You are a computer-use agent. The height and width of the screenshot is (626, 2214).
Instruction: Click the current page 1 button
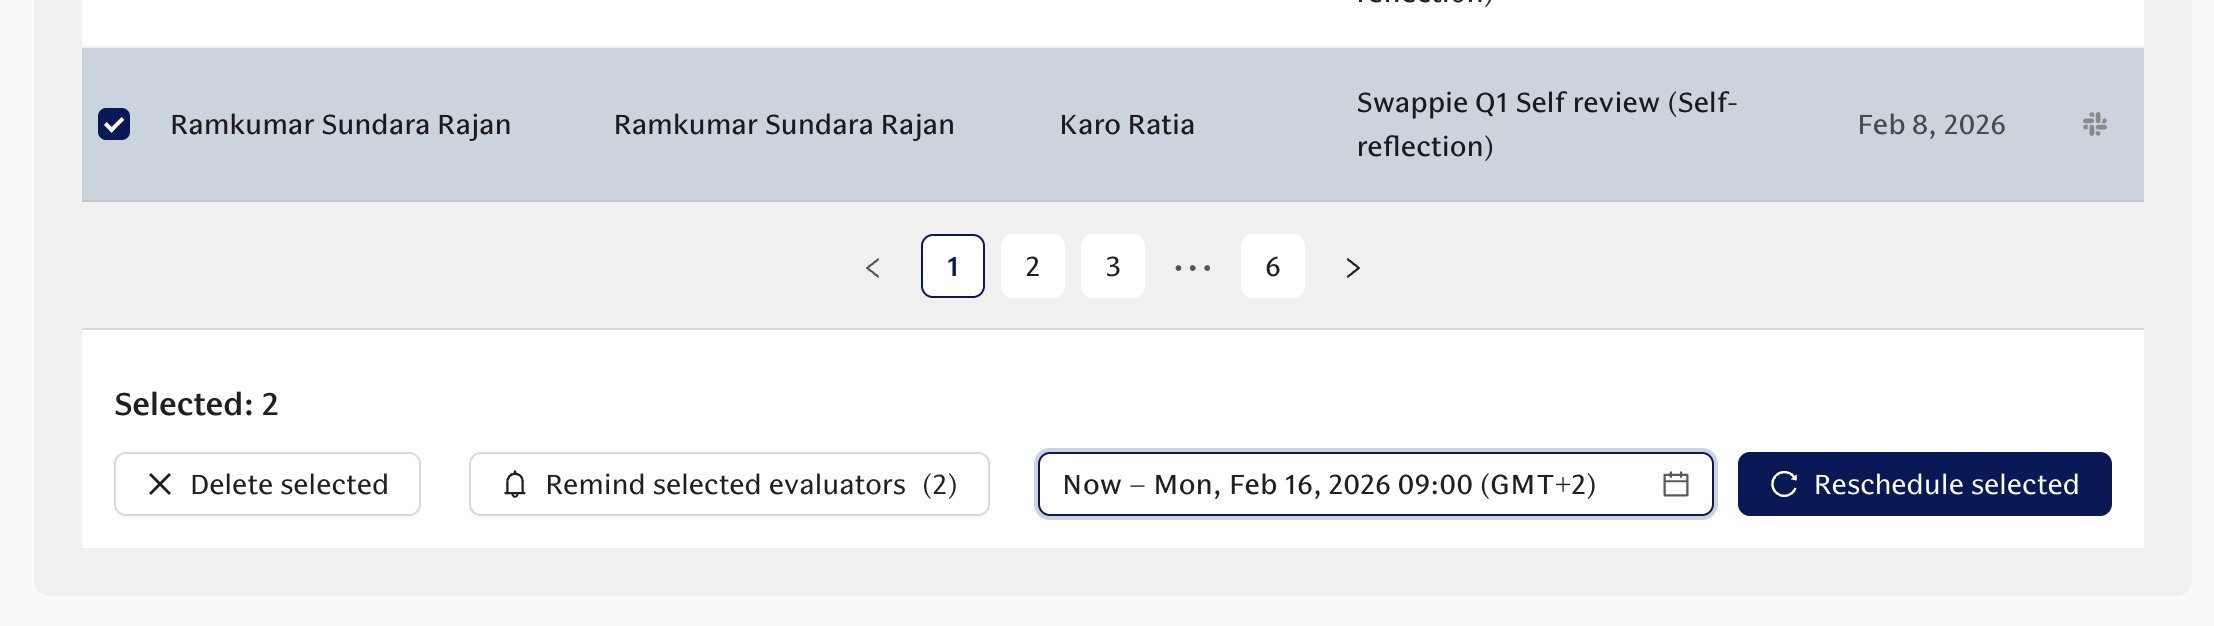[952, 267]
